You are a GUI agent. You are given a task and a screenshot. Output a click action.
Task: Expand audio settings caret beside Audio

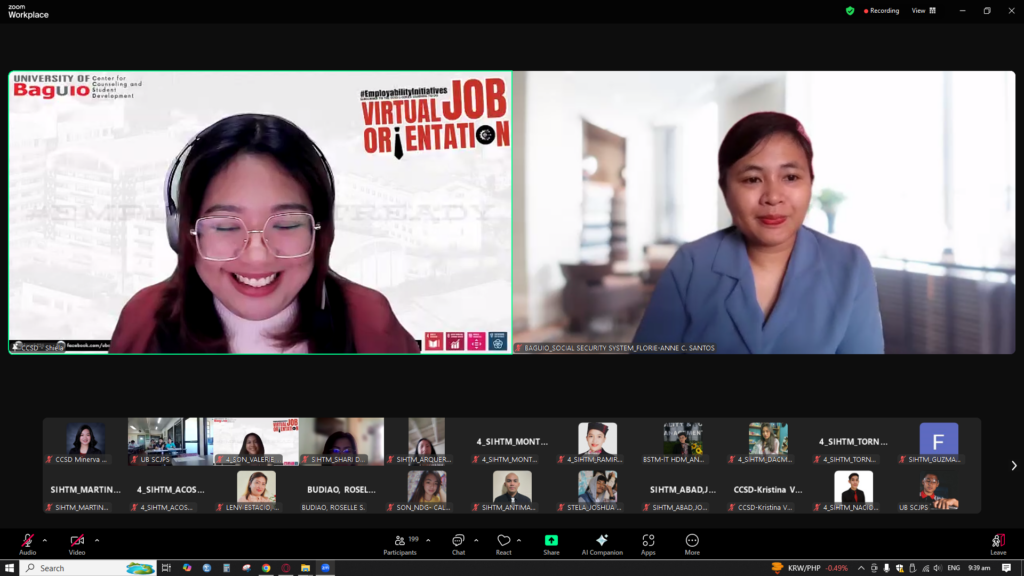pyautogui.click(x=45, y=540)
